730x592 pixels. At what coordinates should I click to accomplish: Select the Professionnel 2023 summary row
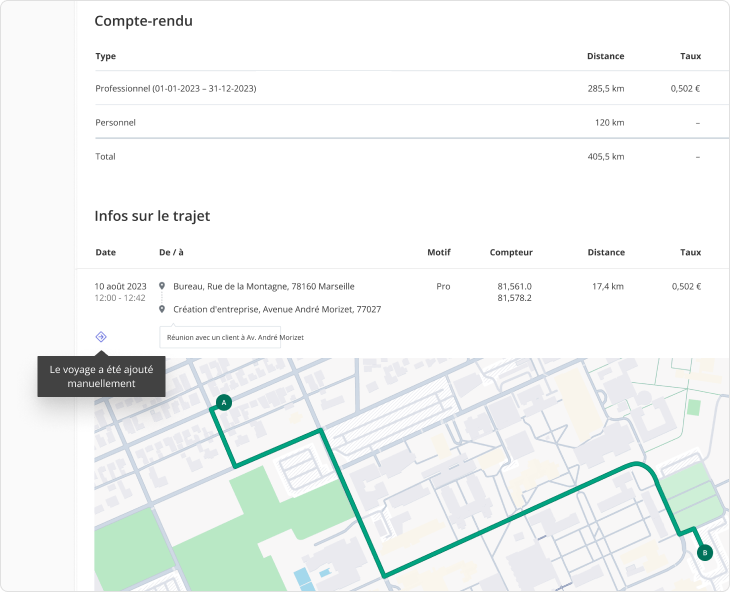pyautogui.click(x=176, y=89)
